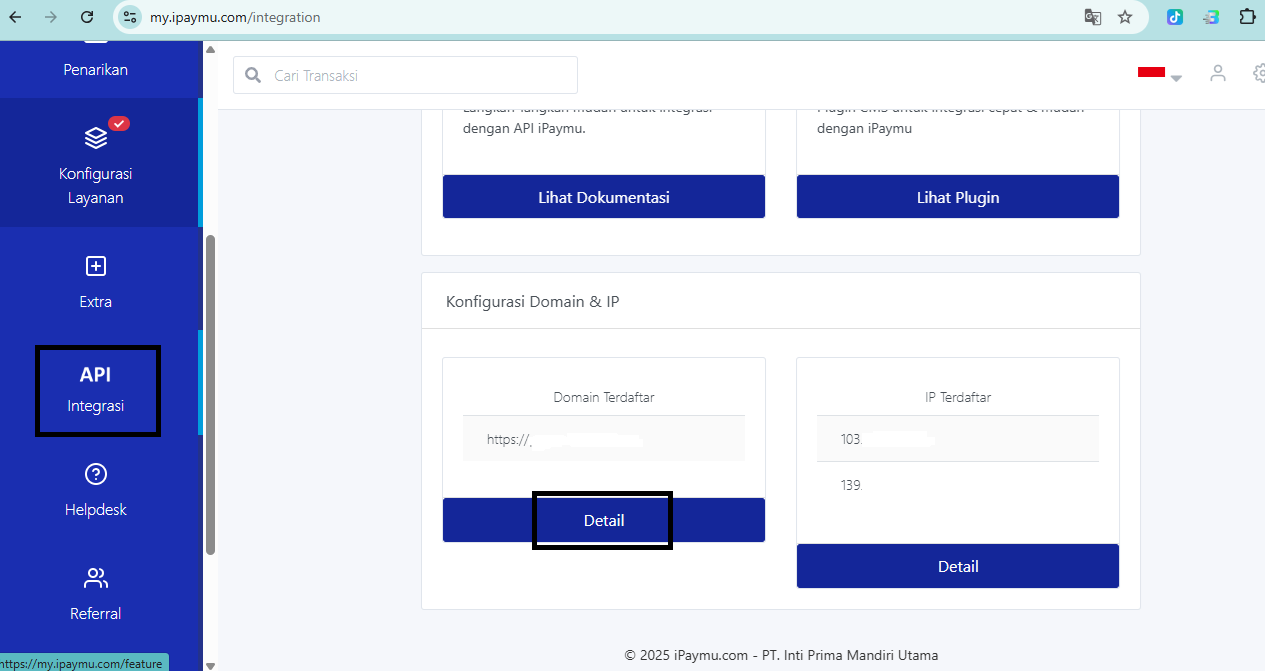The height and width of the screenshot is (671, 1265).
Task: Click the red checkmark badge on Konfigurasi Layanan
Action: point(119,123)
